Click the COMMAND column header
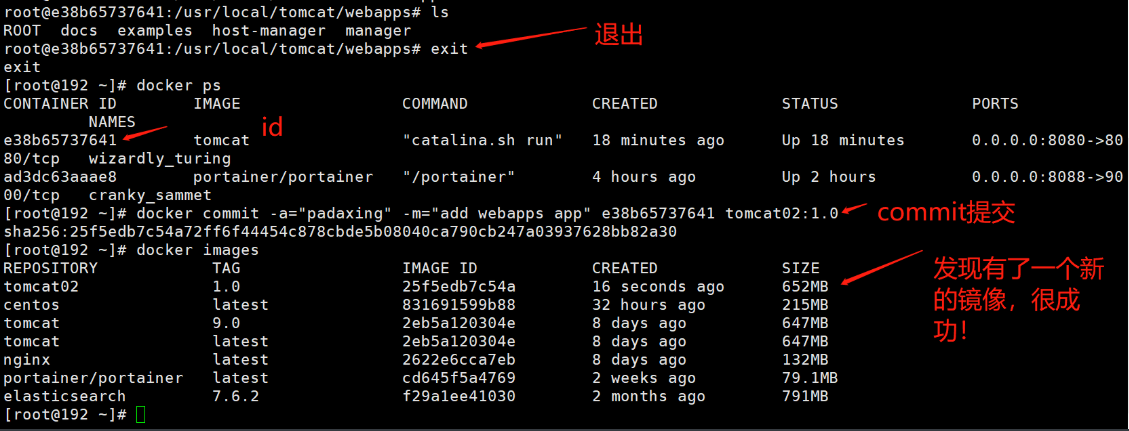 point(435,104)
